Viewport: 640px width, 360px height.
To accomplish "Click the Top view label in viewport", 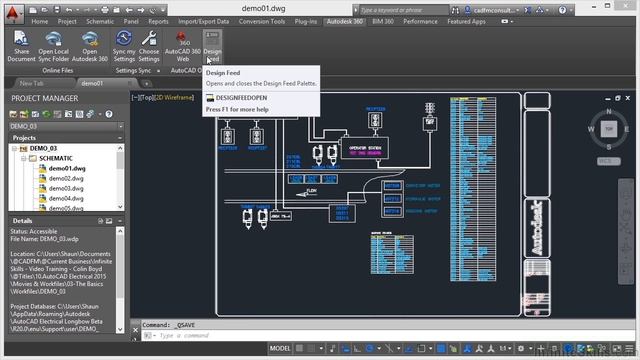I will [147, 98].
